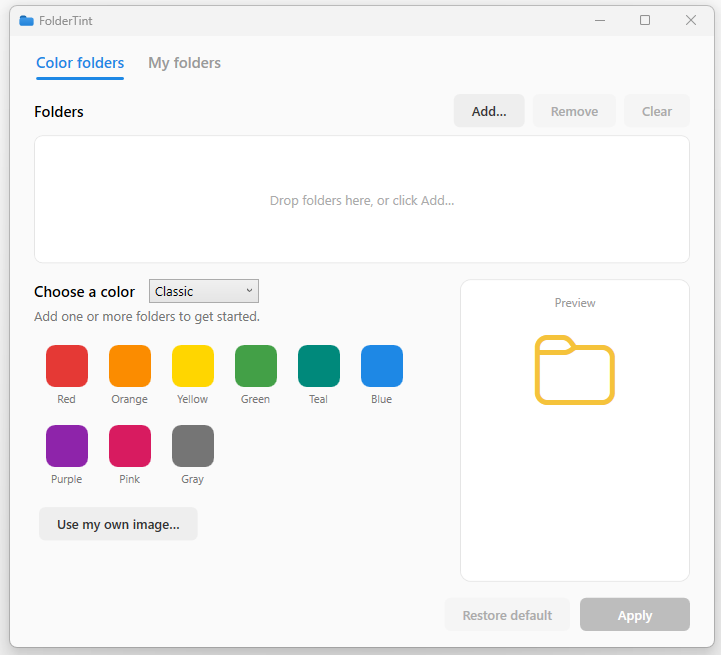This screenshot has width=721, height=655.
Task: Pick the Orange color swatch
Action: click(130, 366)
